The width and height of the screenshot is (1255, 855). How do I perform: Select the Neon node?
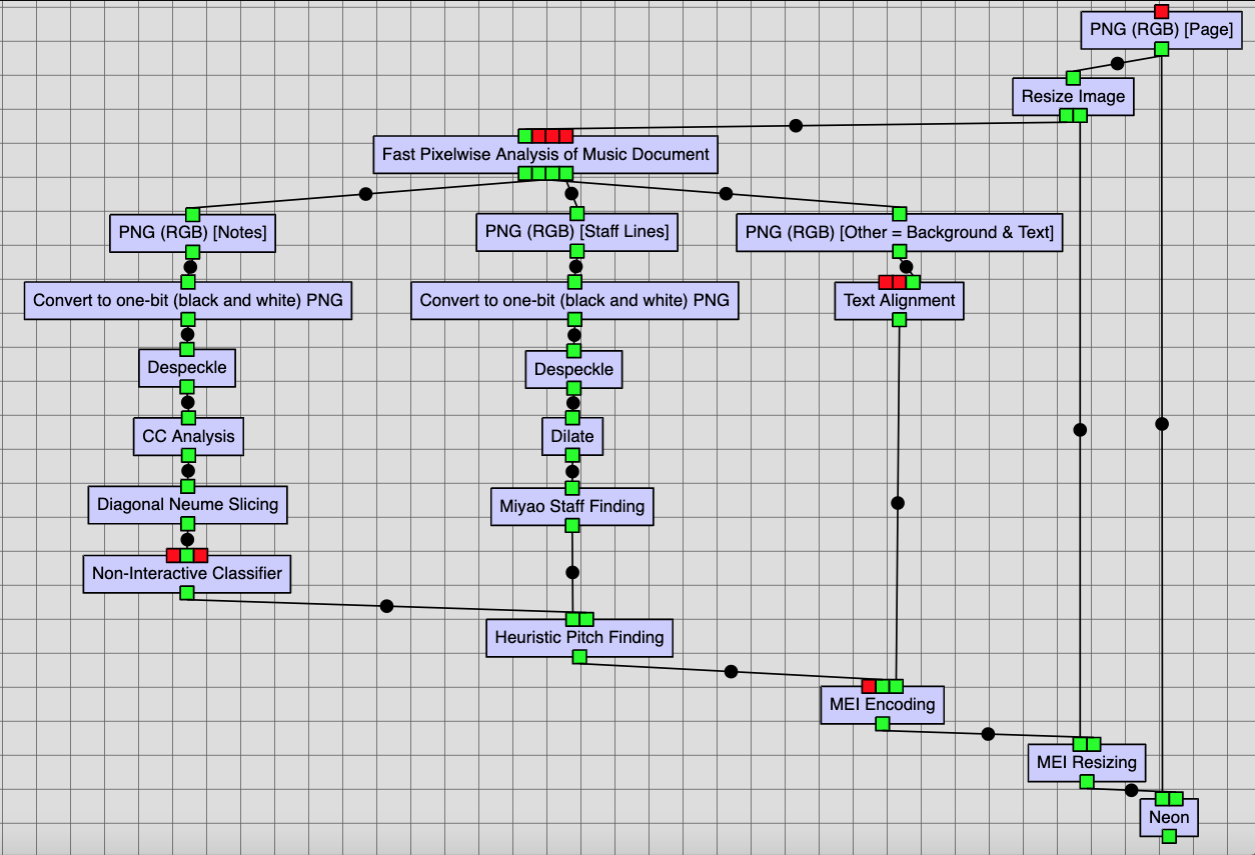coord(1169,818)
